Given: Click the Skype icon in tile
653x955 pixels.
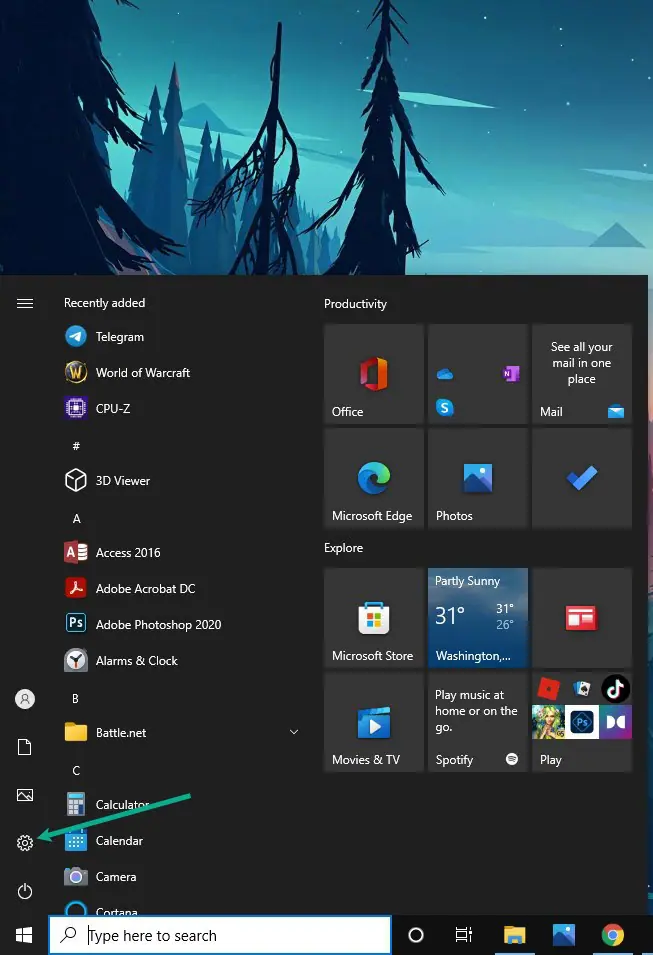Looking at the screenshot, I should pos(445,407).
